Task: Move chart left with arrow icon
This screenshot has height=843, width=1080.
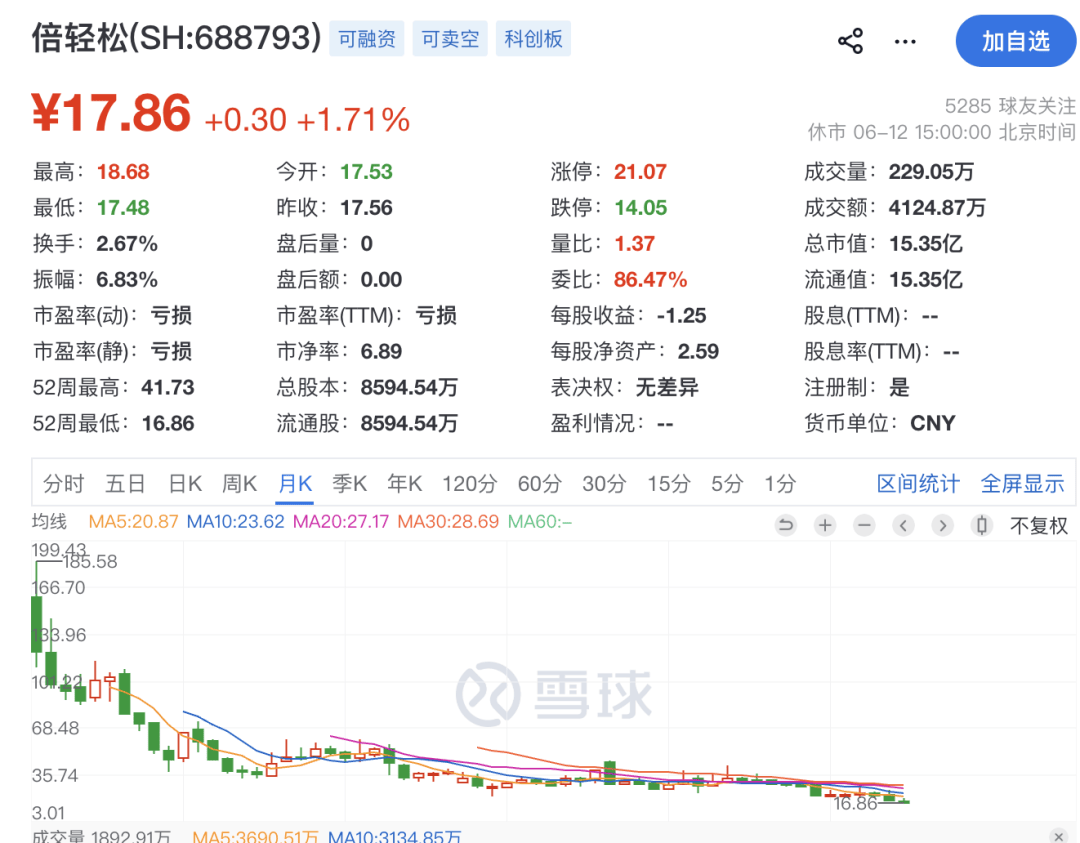Action: click(x=903, y=525)
